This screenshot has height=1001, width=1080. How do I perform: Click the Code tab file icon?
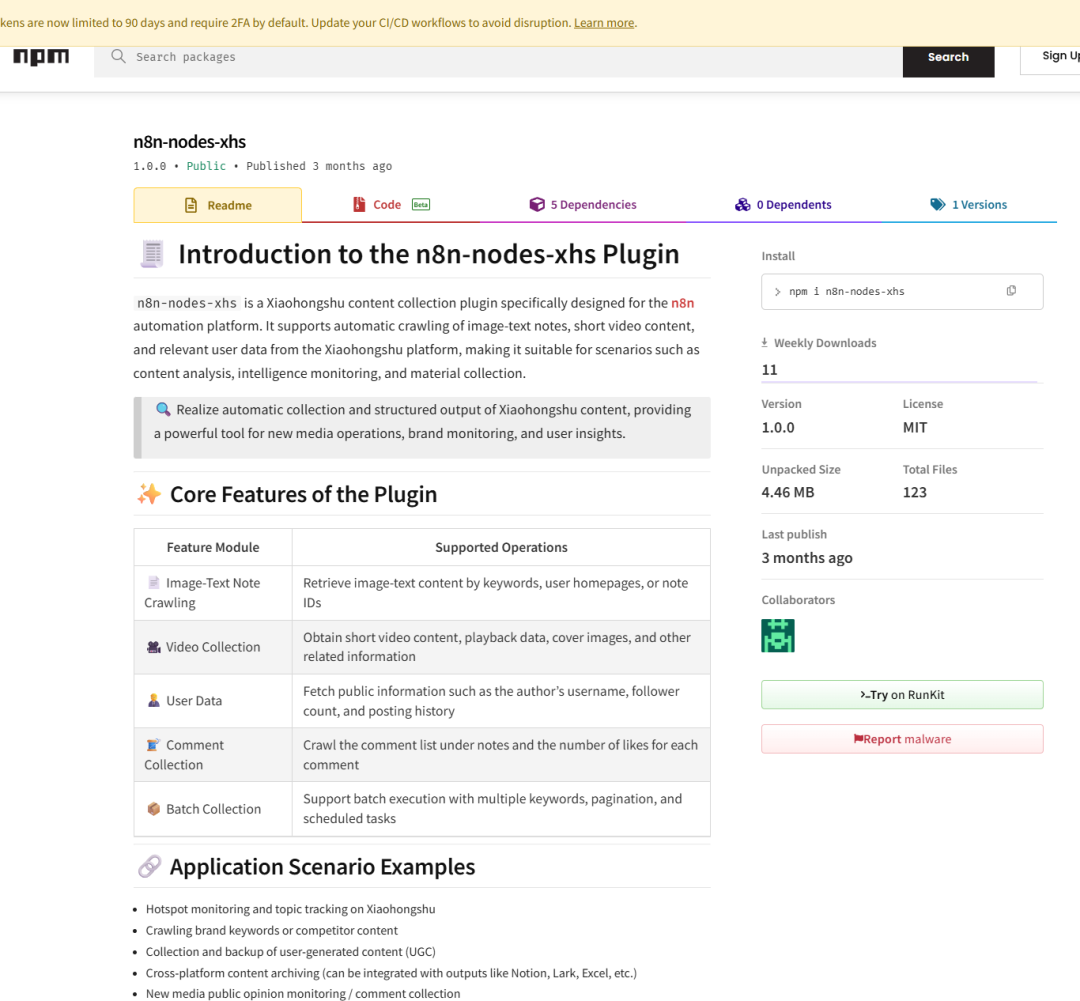coord(359,205)
